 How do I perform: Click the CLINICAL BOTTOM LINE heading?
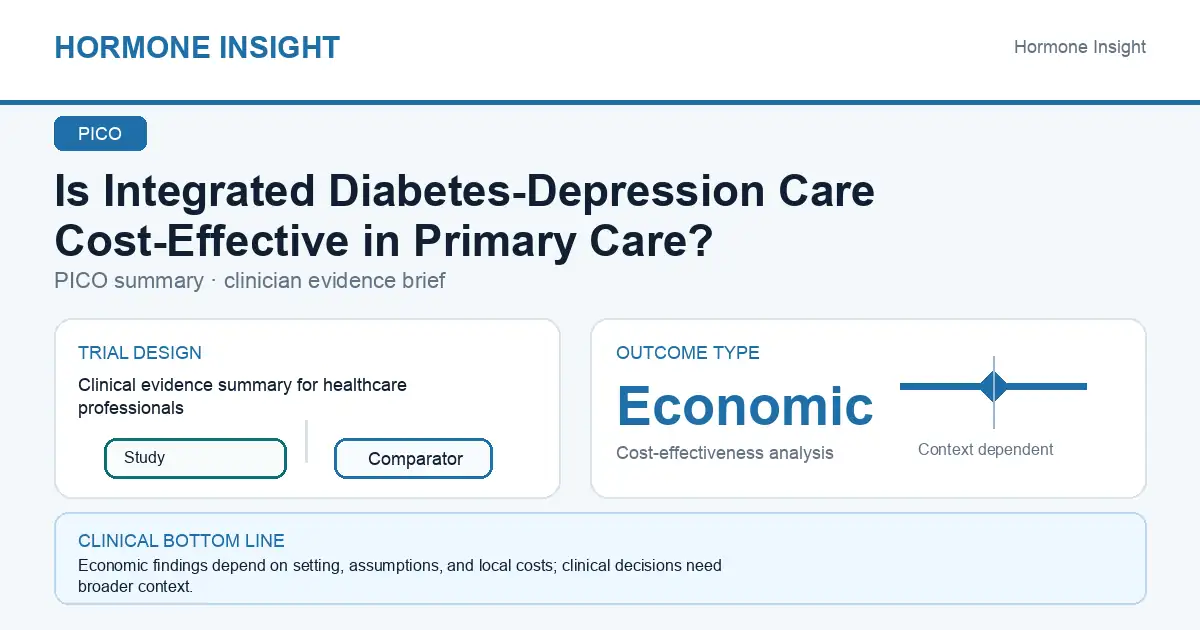[181, 541]
